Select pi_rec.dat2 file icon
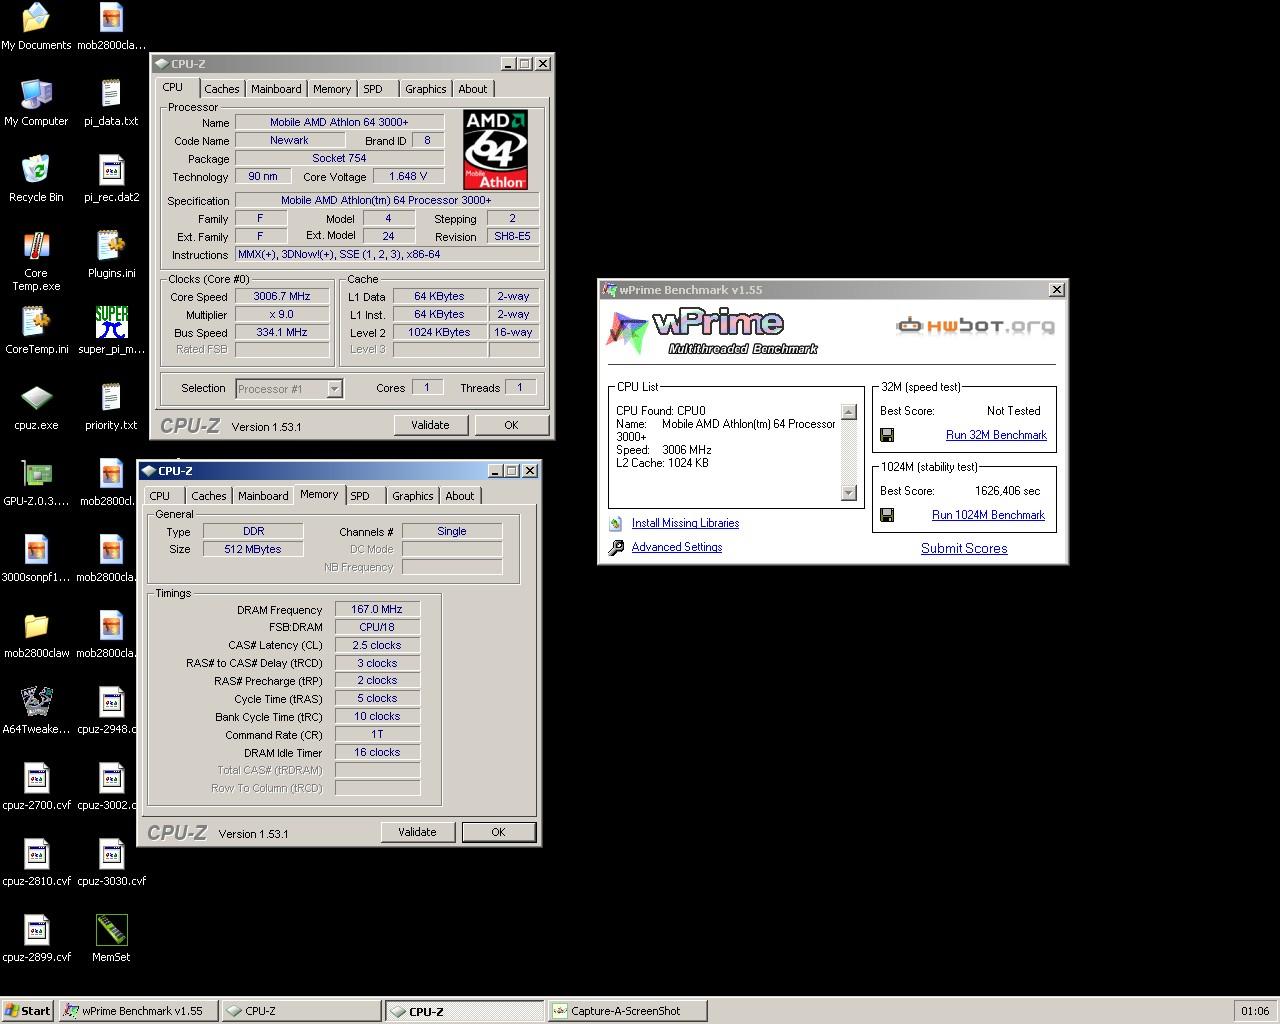Image resolution: width=1280 pixels, height=1024 pixels. click(x=111, y=170)
